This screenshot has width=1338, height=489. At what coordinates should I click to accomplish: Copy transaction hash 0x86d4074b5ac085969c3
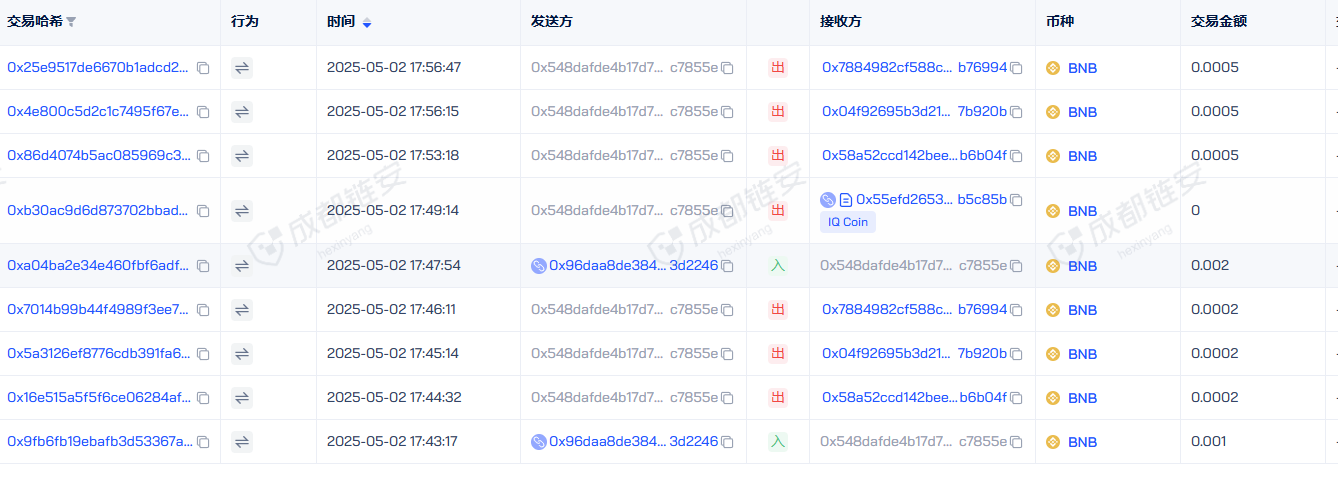203,156
